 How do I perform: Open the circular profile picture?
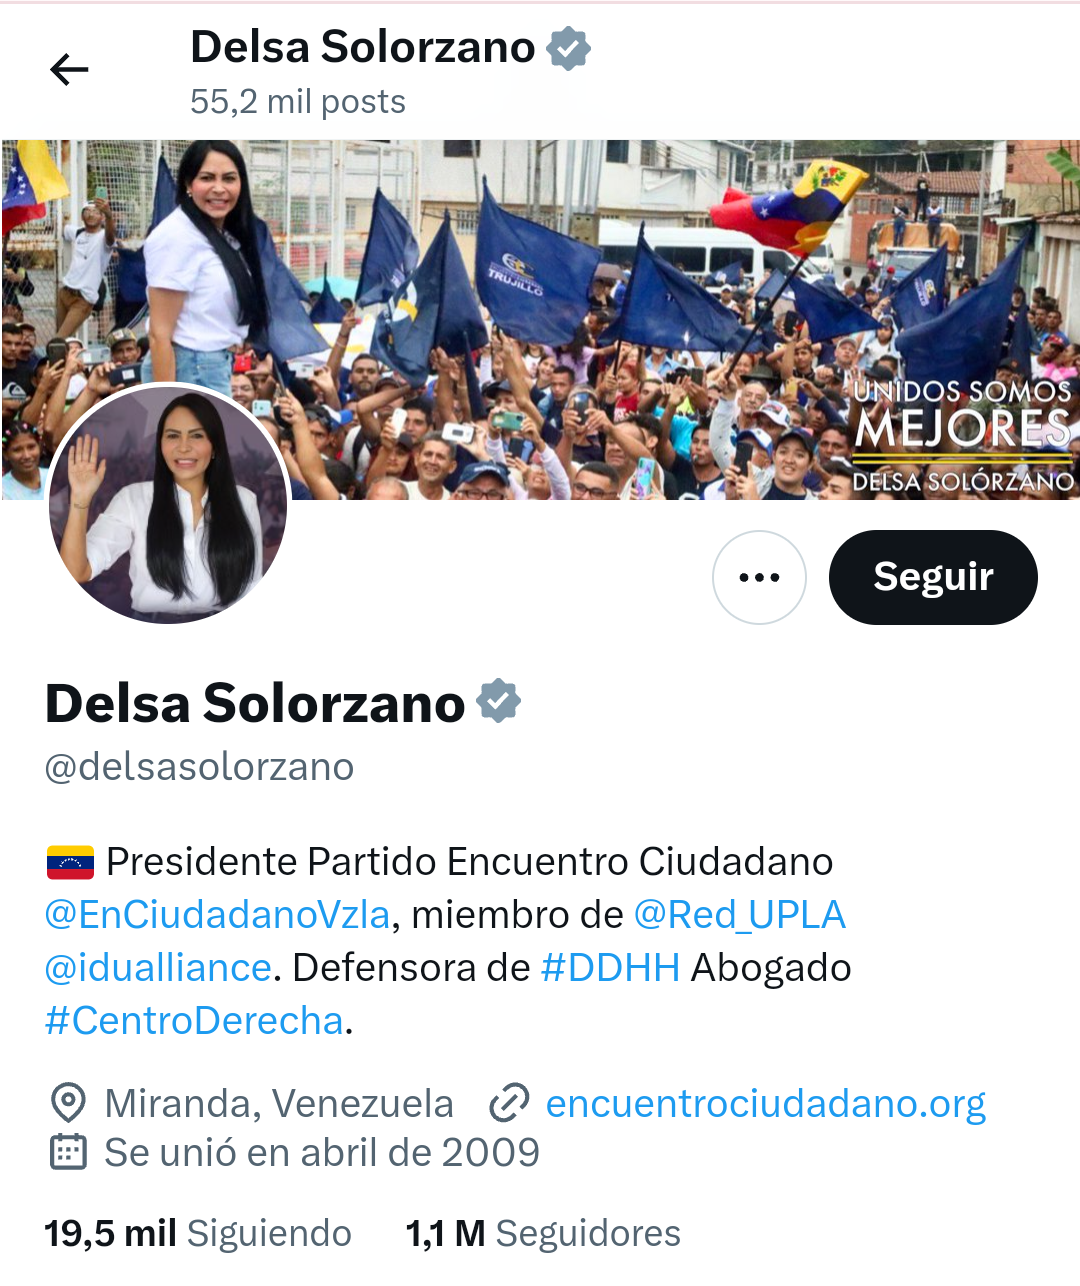168,504
